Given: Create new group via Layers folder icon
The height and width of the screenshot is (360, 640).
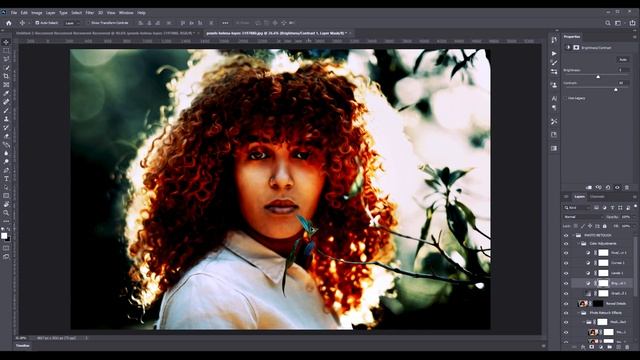Looking at the screenshot, I should (609, 347).
